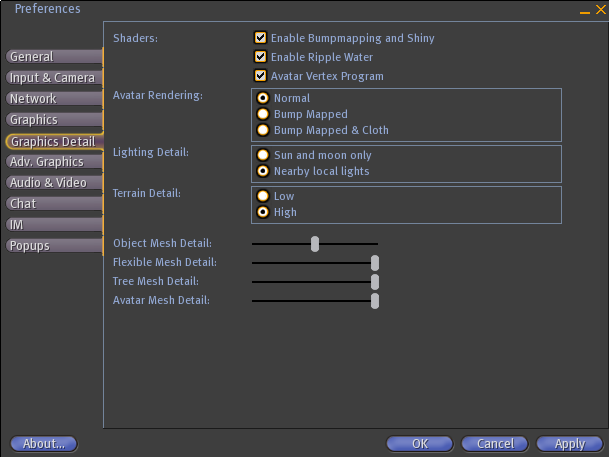Open the About... dialog

[x=43, y=443]
